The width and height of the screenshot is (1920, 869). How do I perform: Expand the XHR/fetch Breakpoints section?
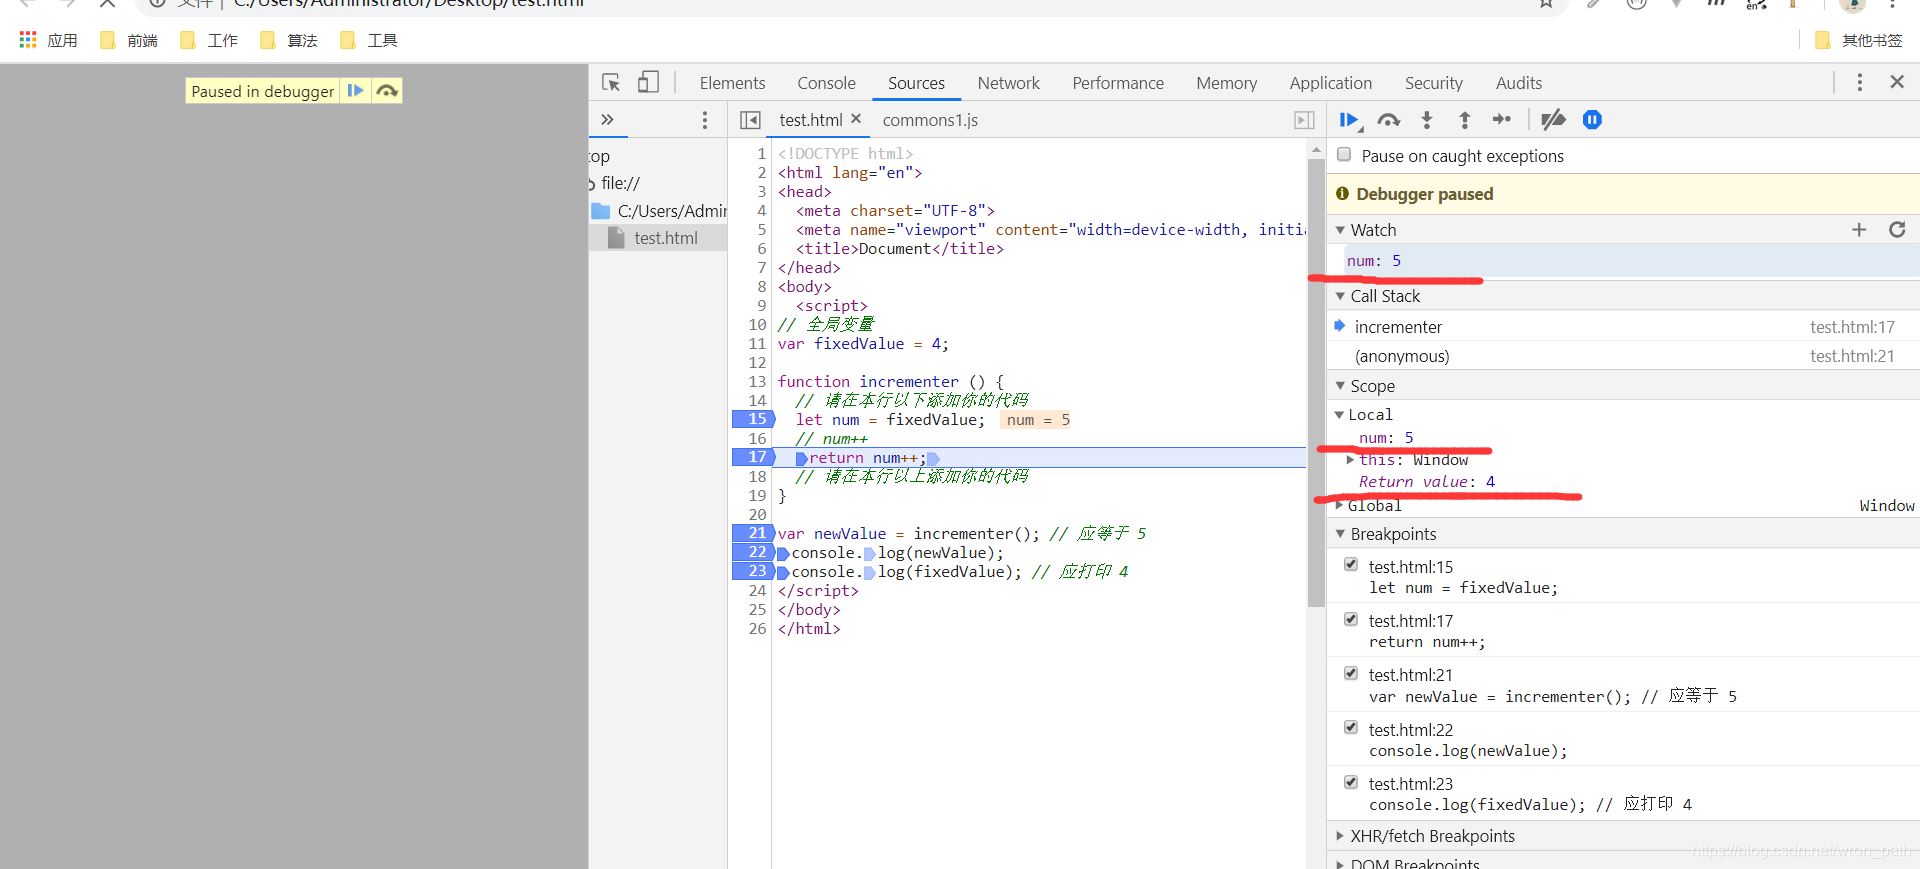(1340, 836)
